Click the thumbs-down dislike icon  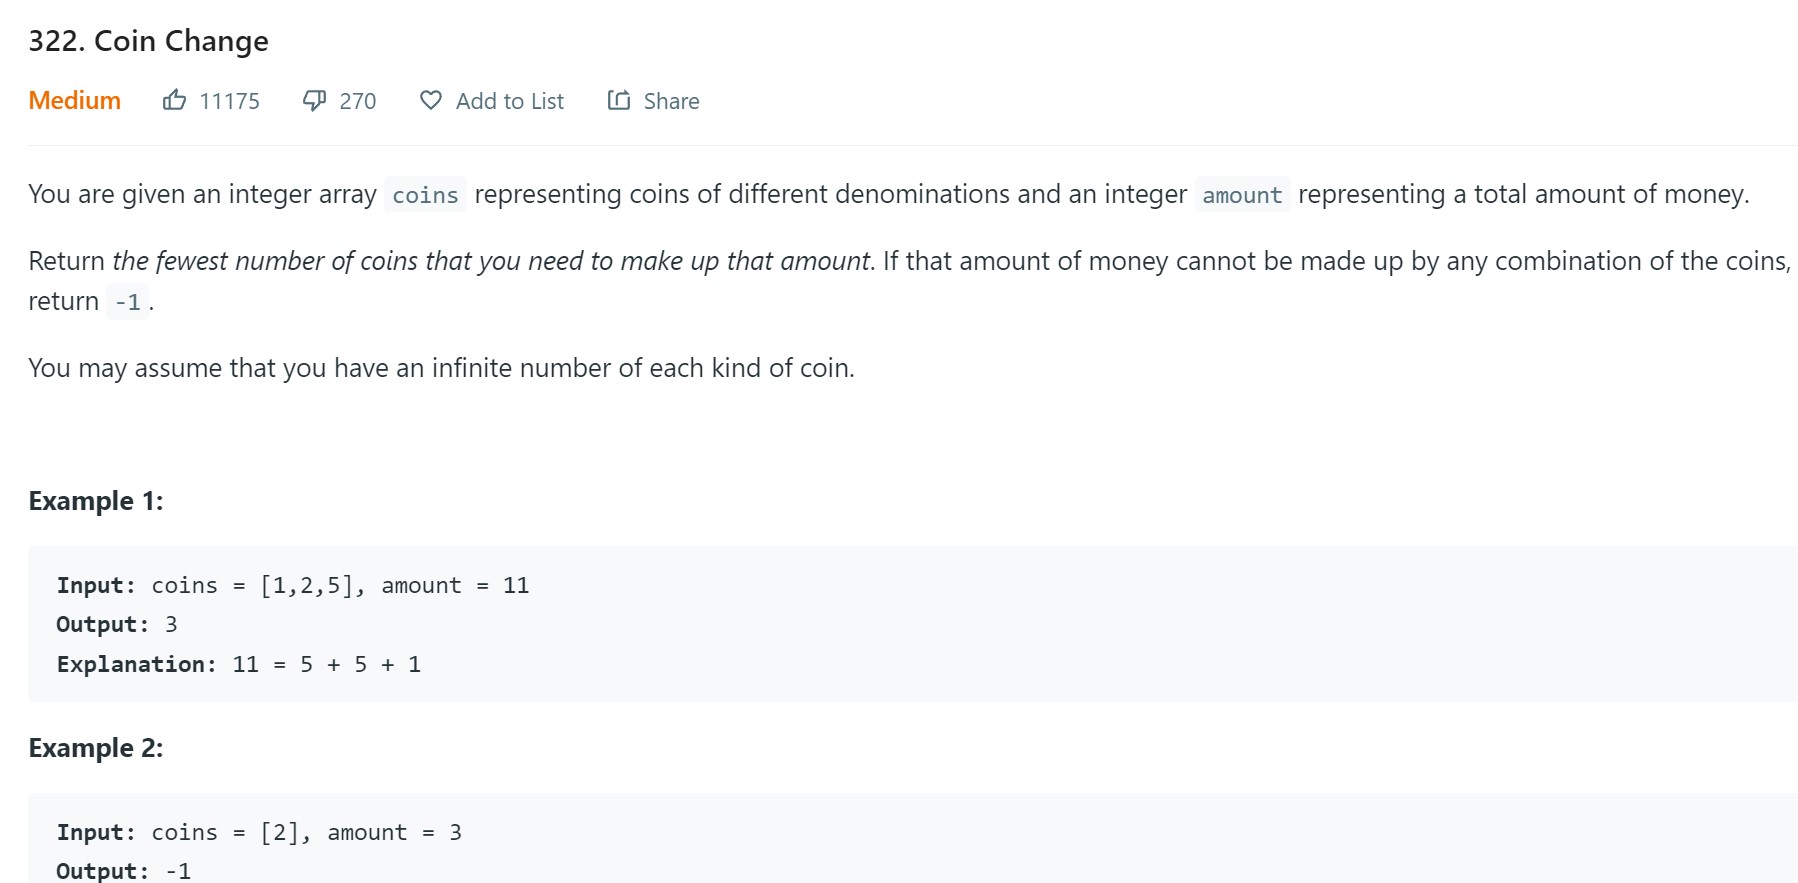(x=314, y=100)
